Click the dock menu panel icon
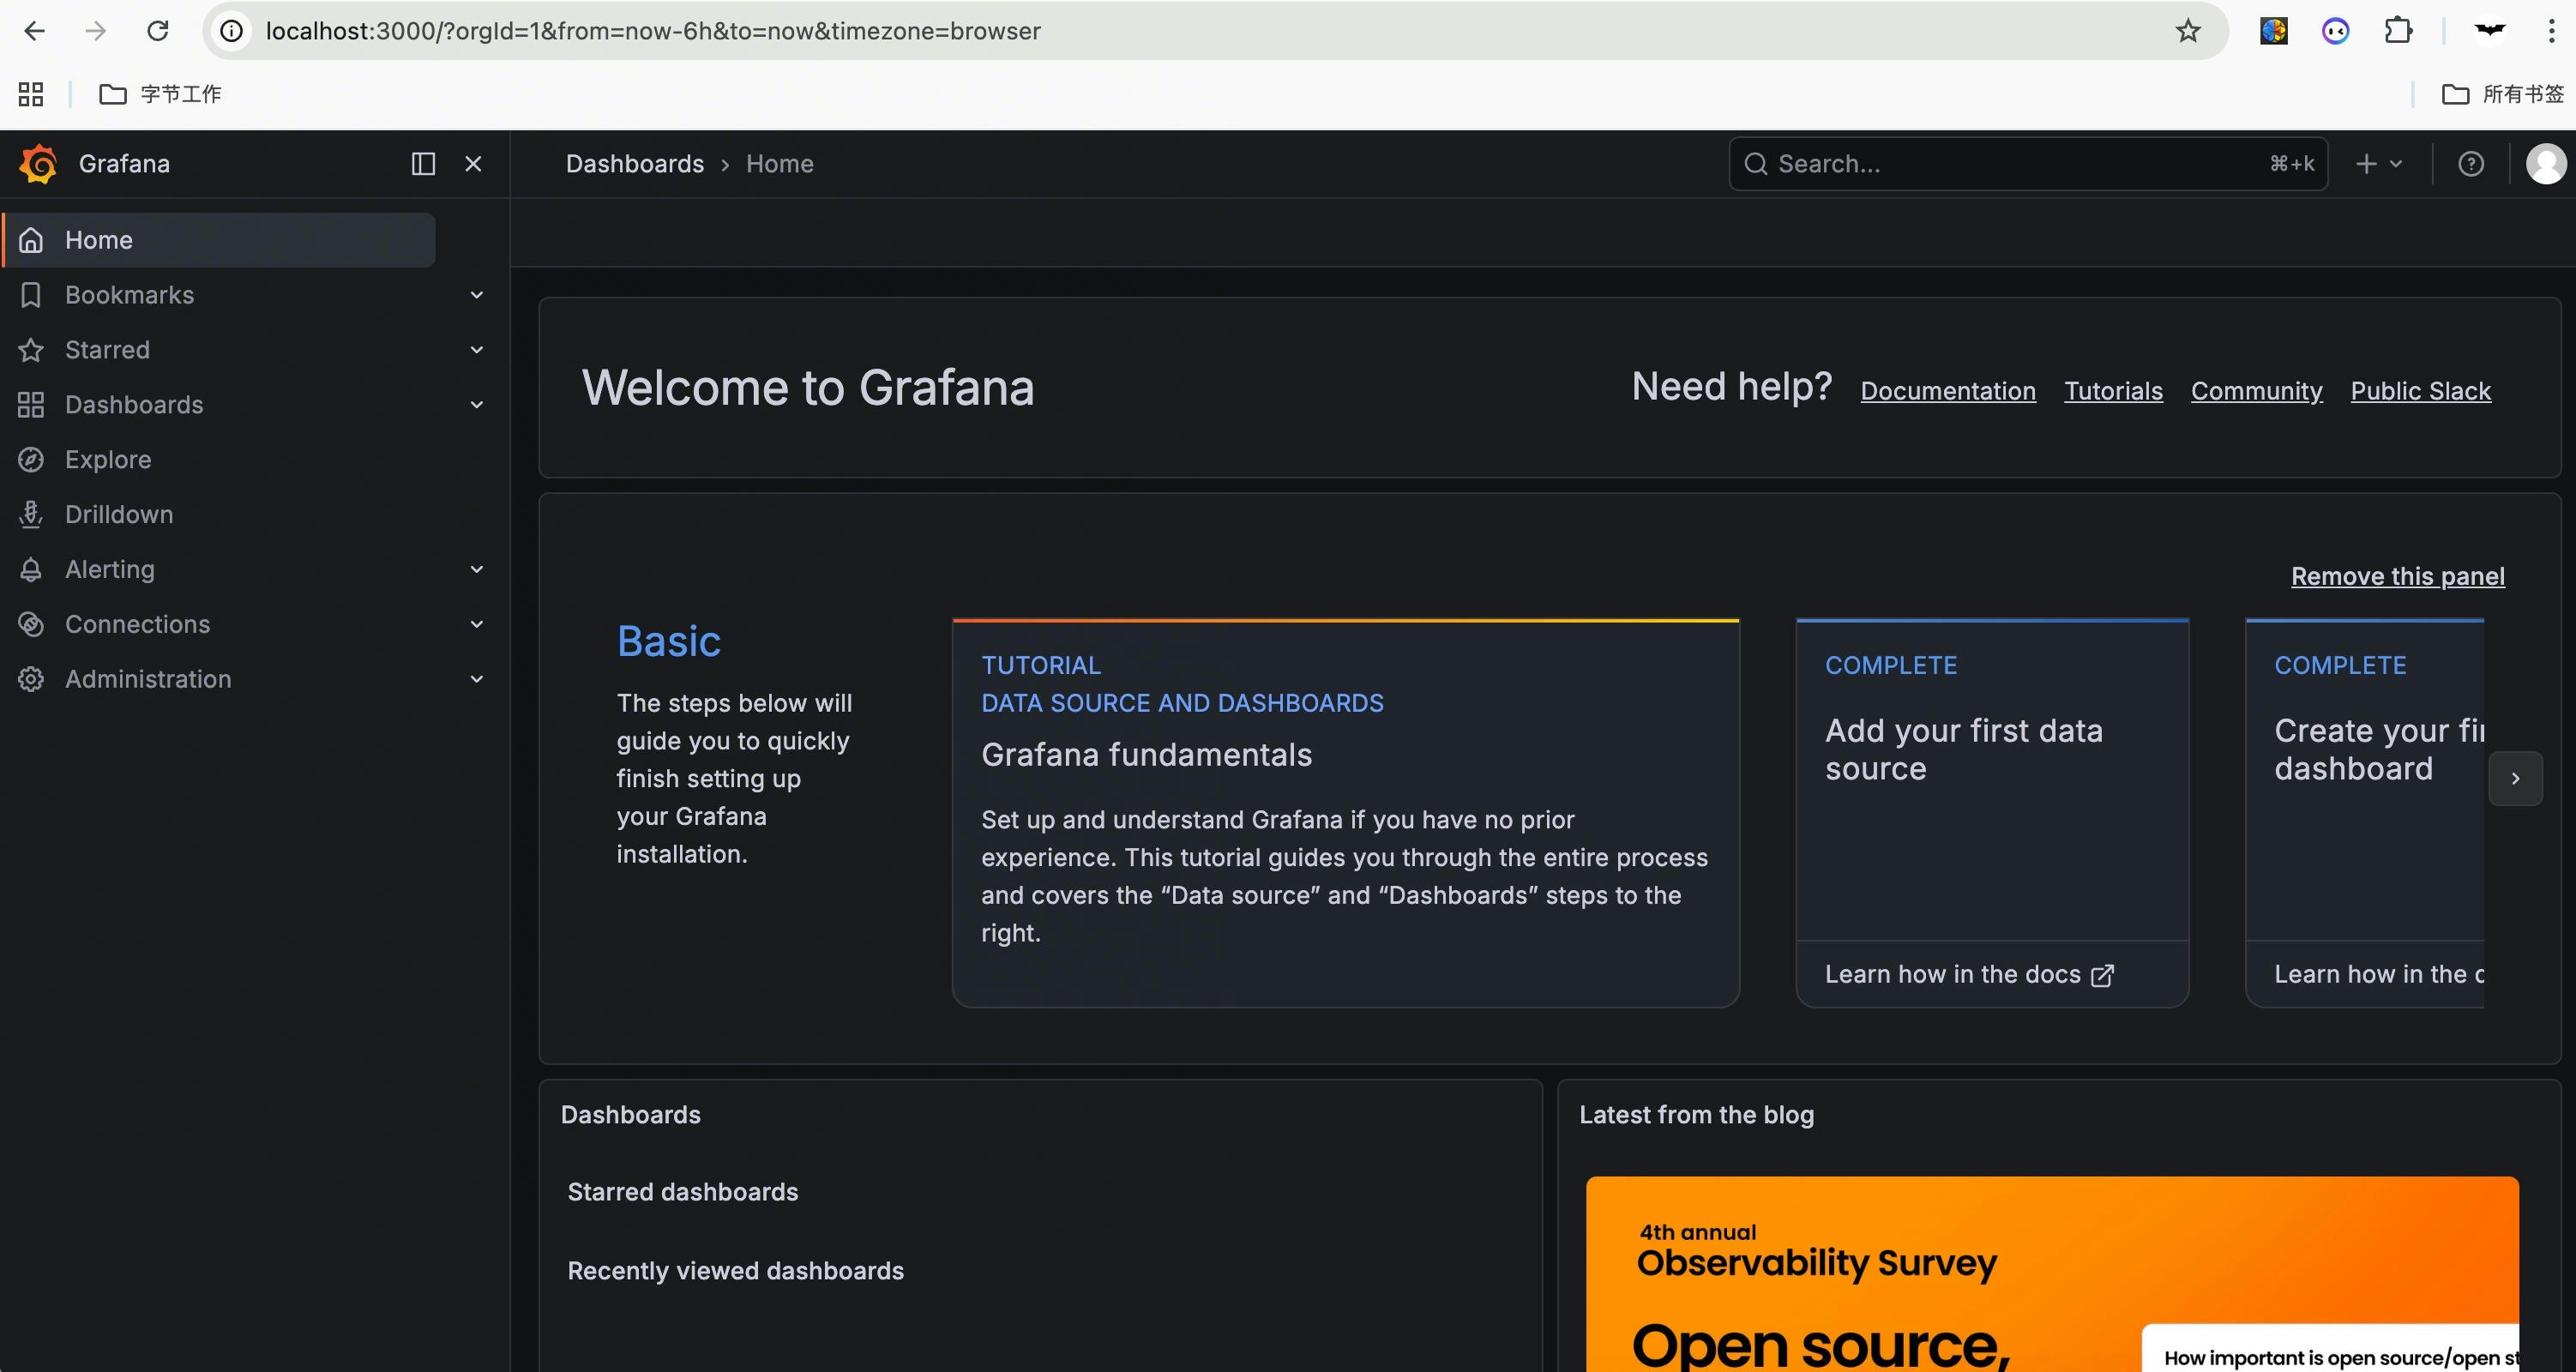This screenshot has width=2576, height=1372. click(423, 164)
